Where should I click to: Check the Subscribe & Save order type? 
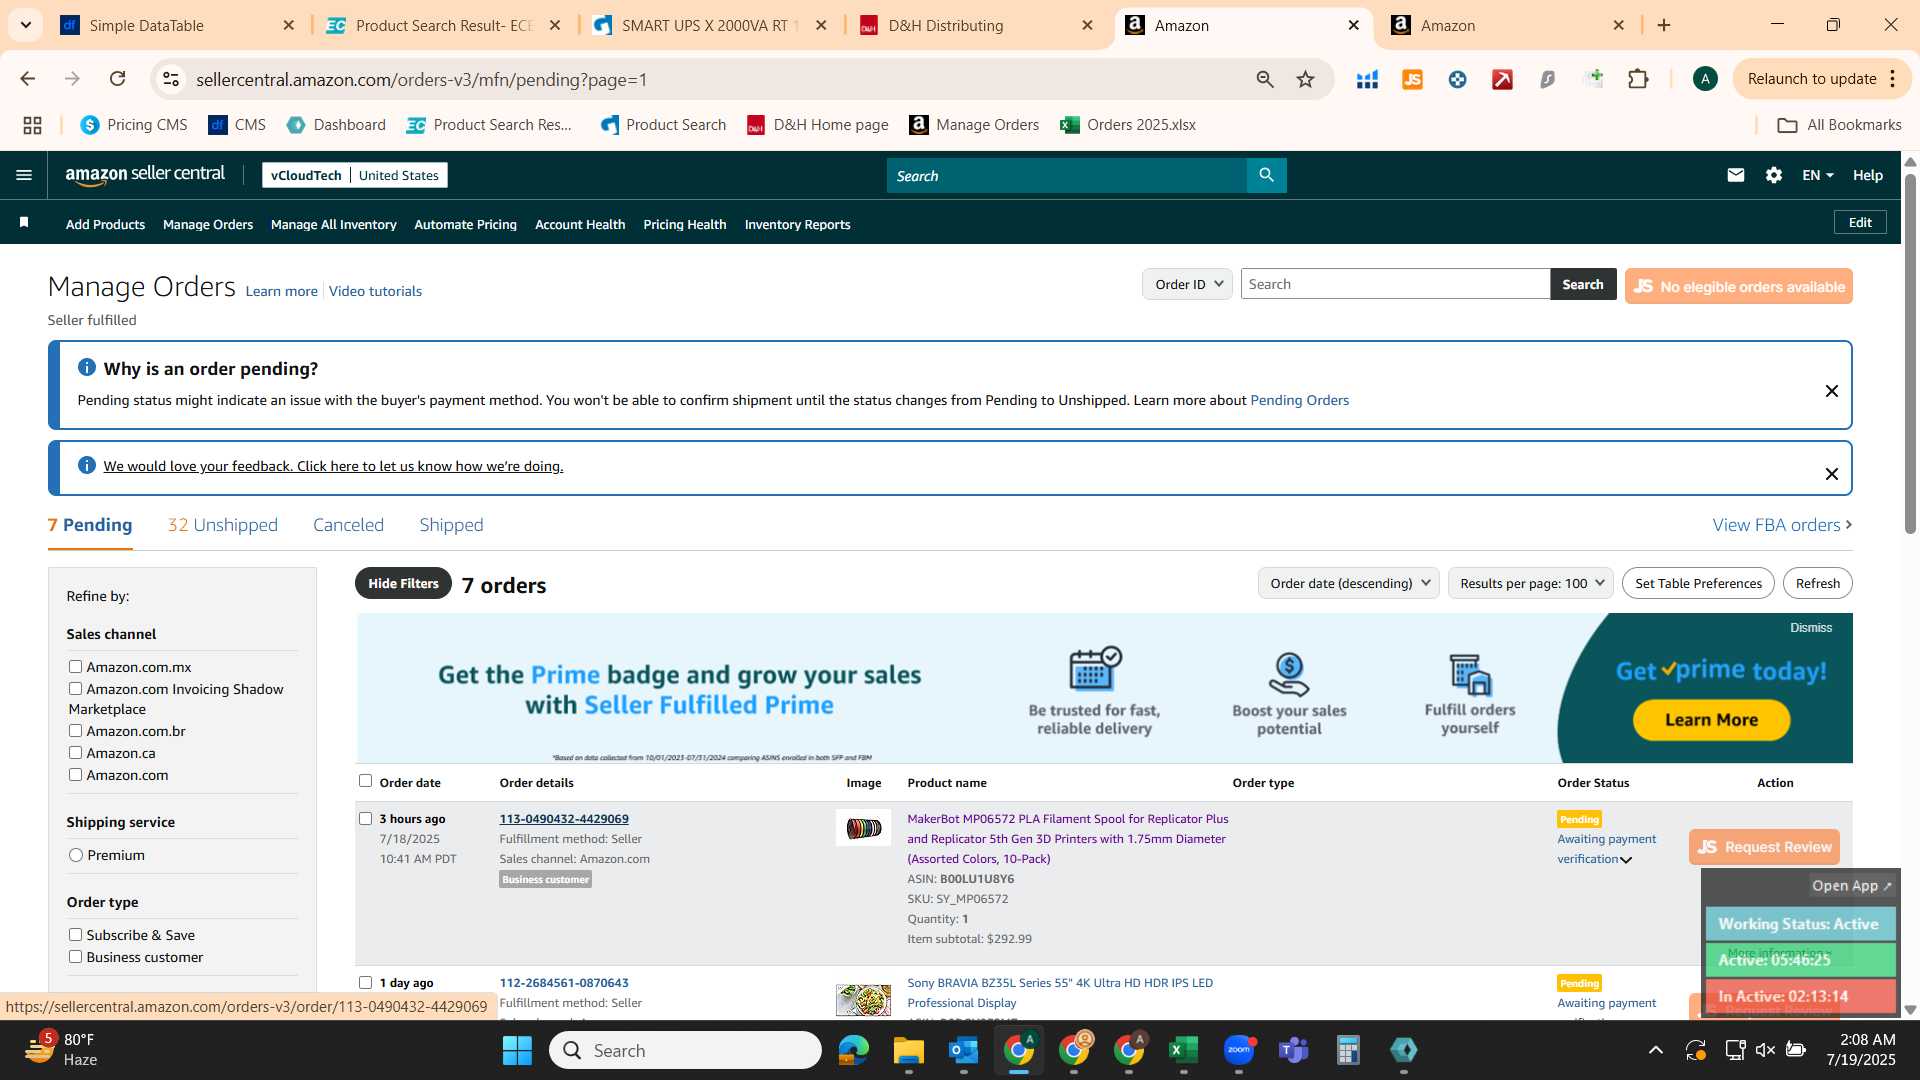click(75, 934)
